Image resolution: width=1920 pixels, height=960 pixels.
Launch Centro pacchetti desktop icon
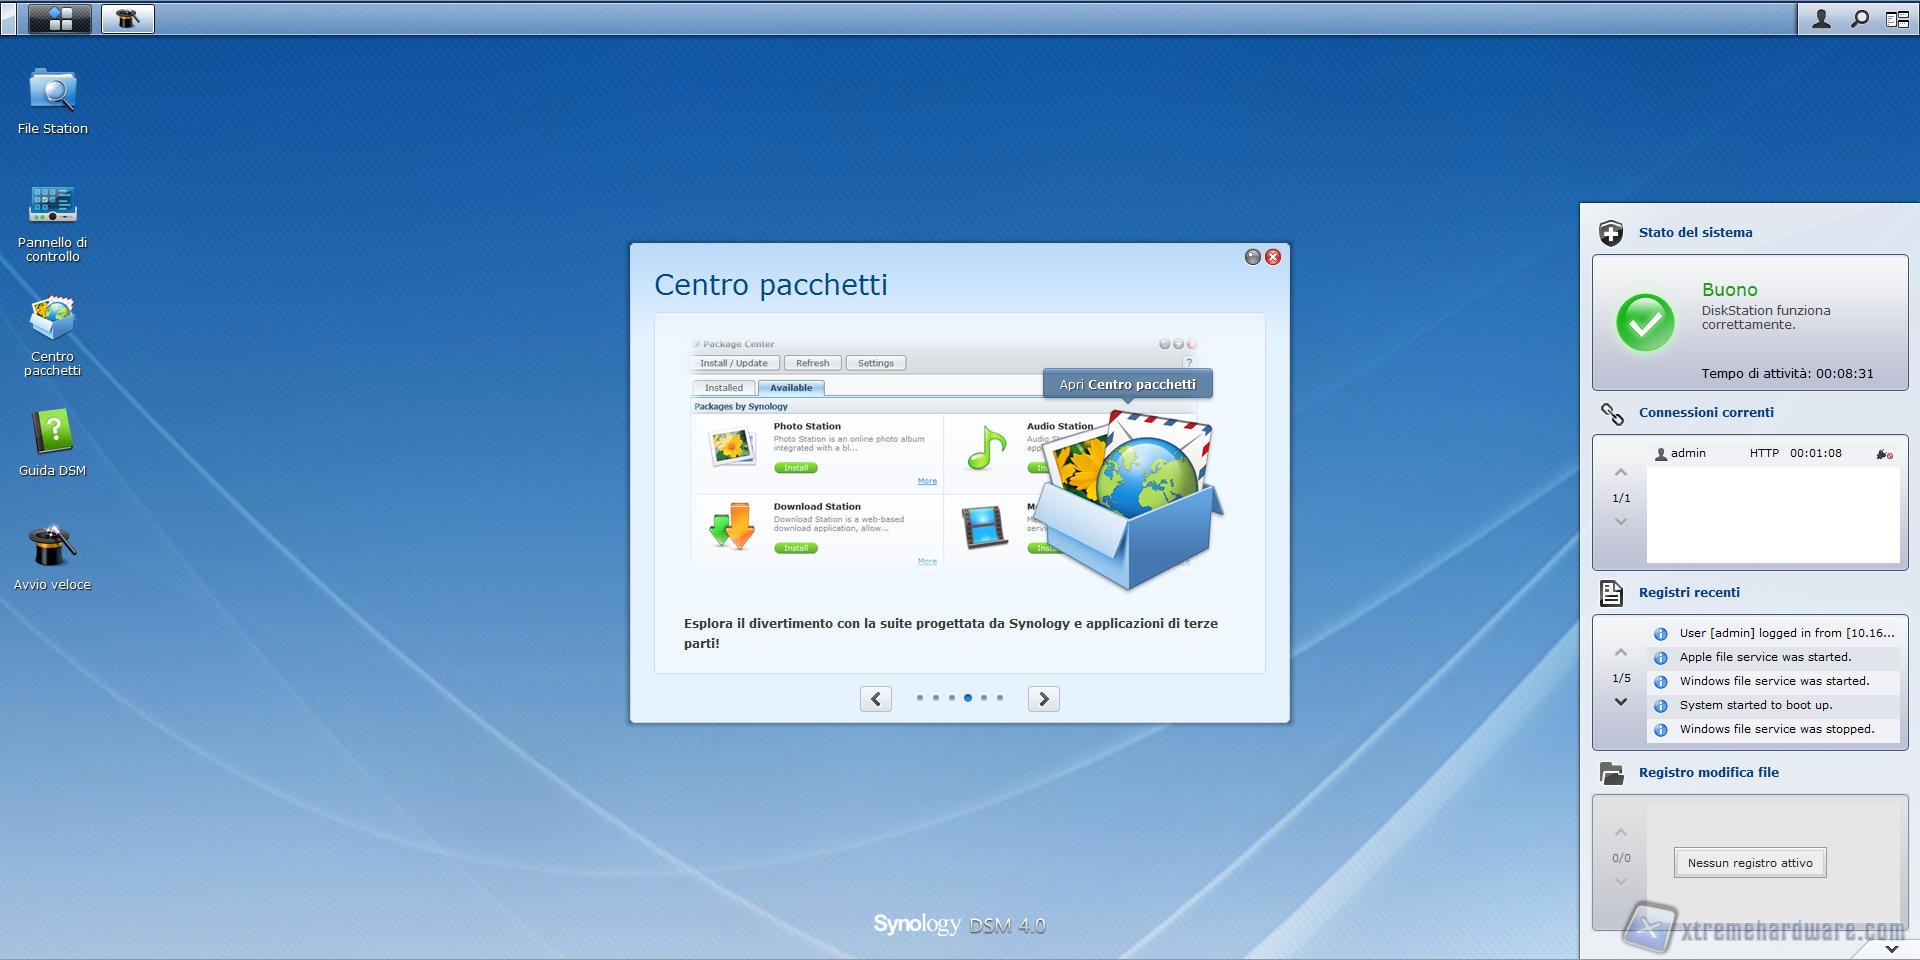coord(52,320)
